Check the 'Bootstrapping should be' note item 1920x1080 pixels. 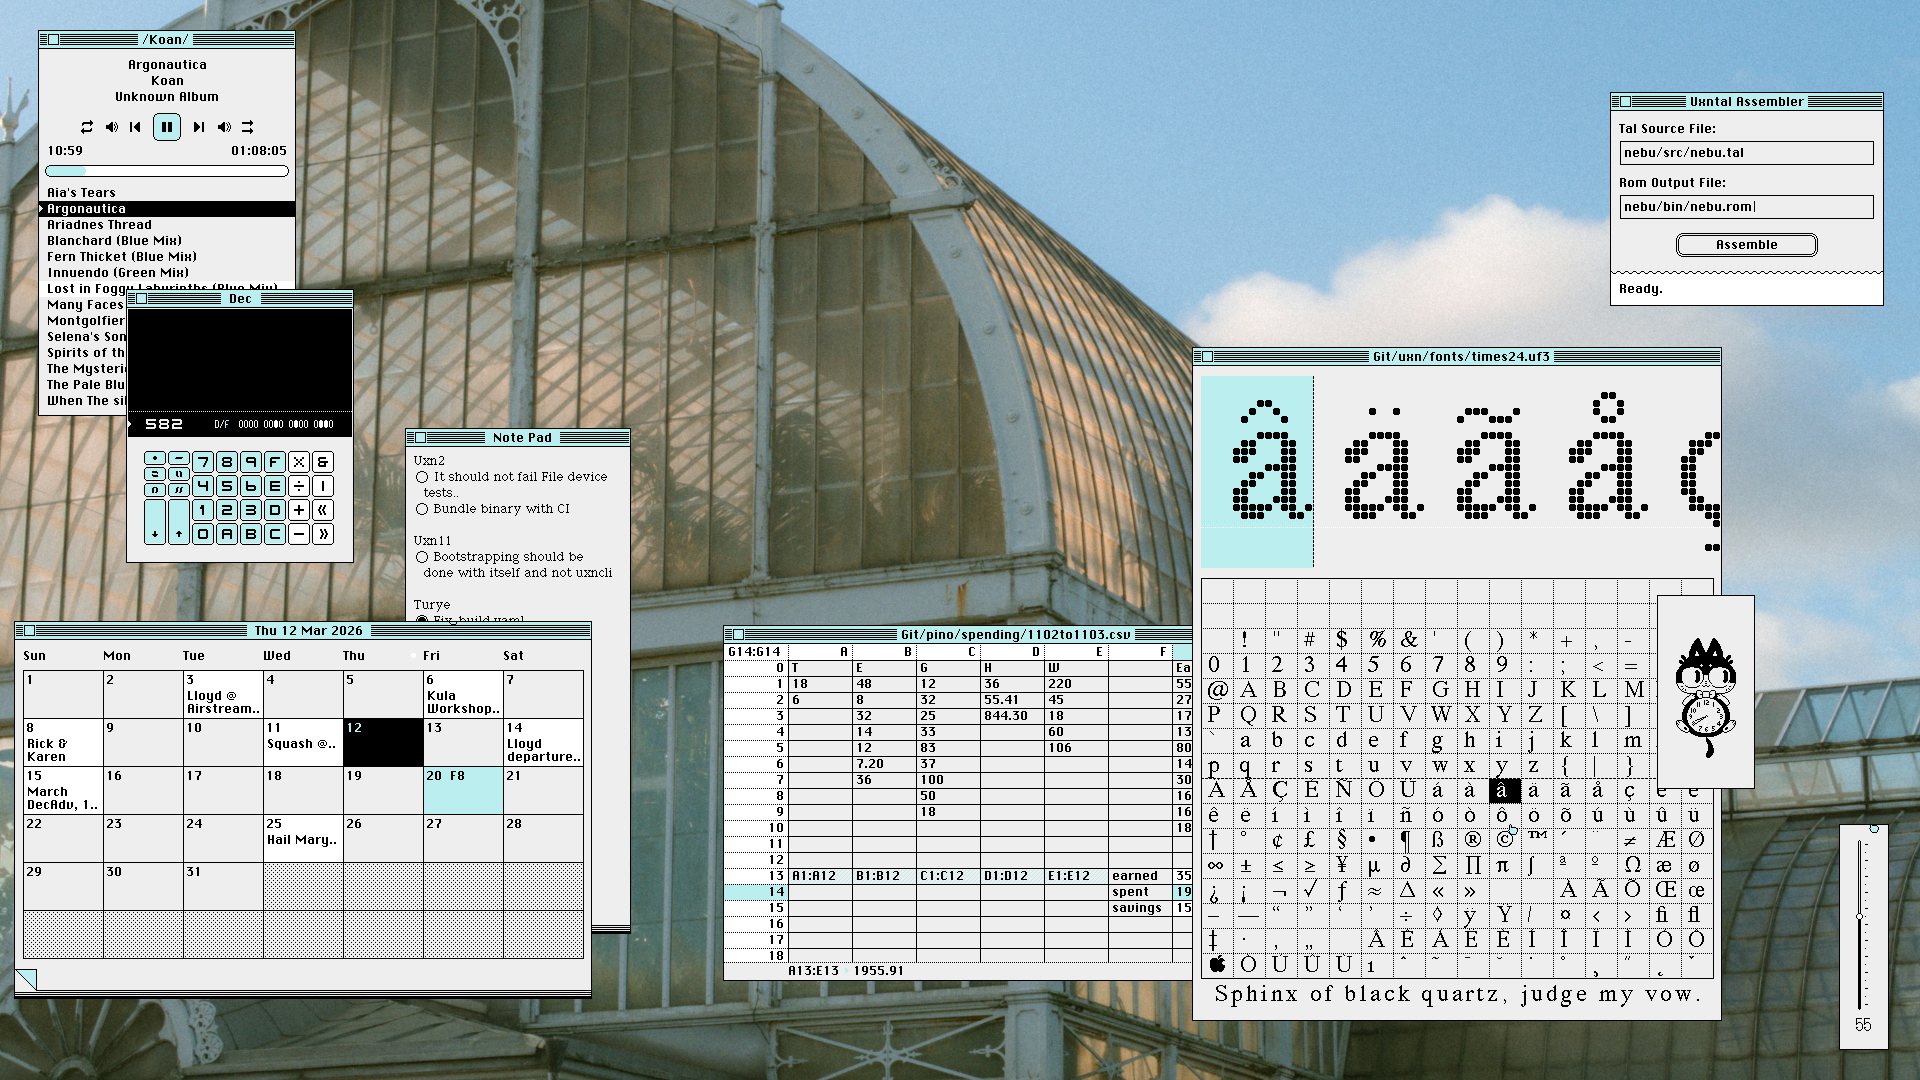coord(422,557)
